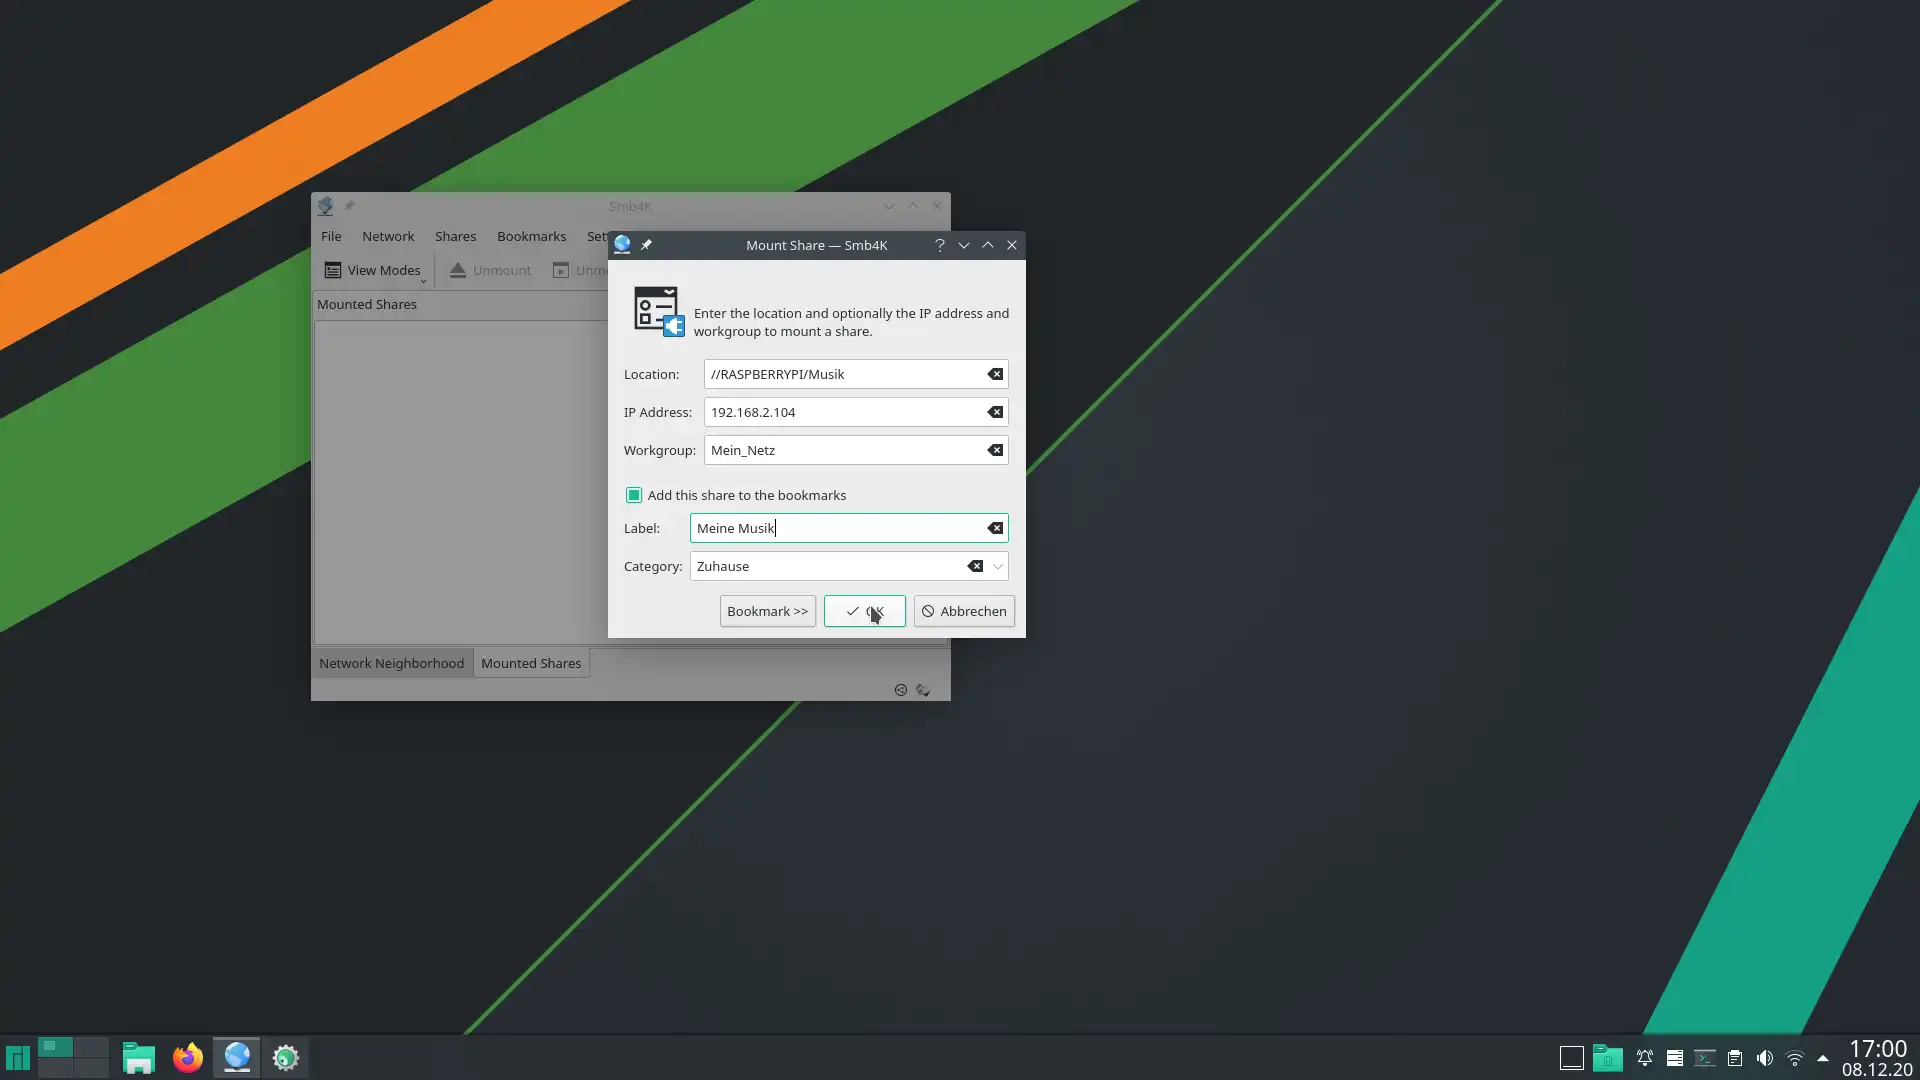The height and width of the screenshot is (1080, 1920).
Task: Toggle the pin icon in the dialog titlebar
Action: click(646, 245)
